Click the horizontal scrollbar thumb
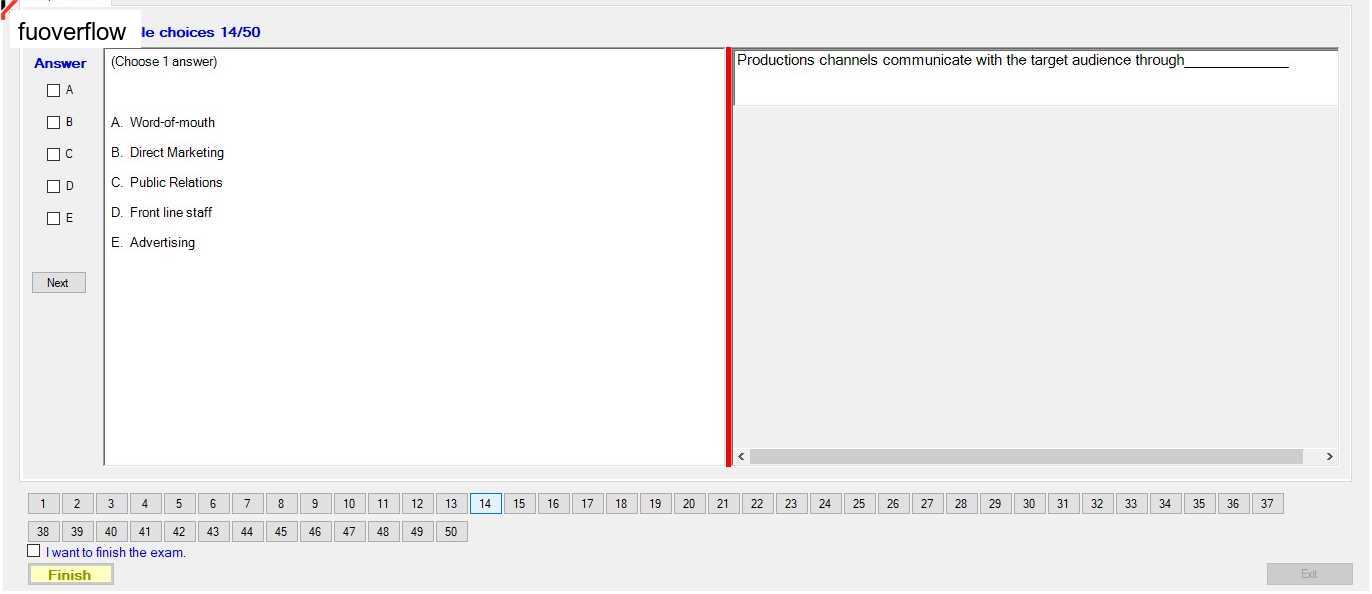 (1026, 457)
